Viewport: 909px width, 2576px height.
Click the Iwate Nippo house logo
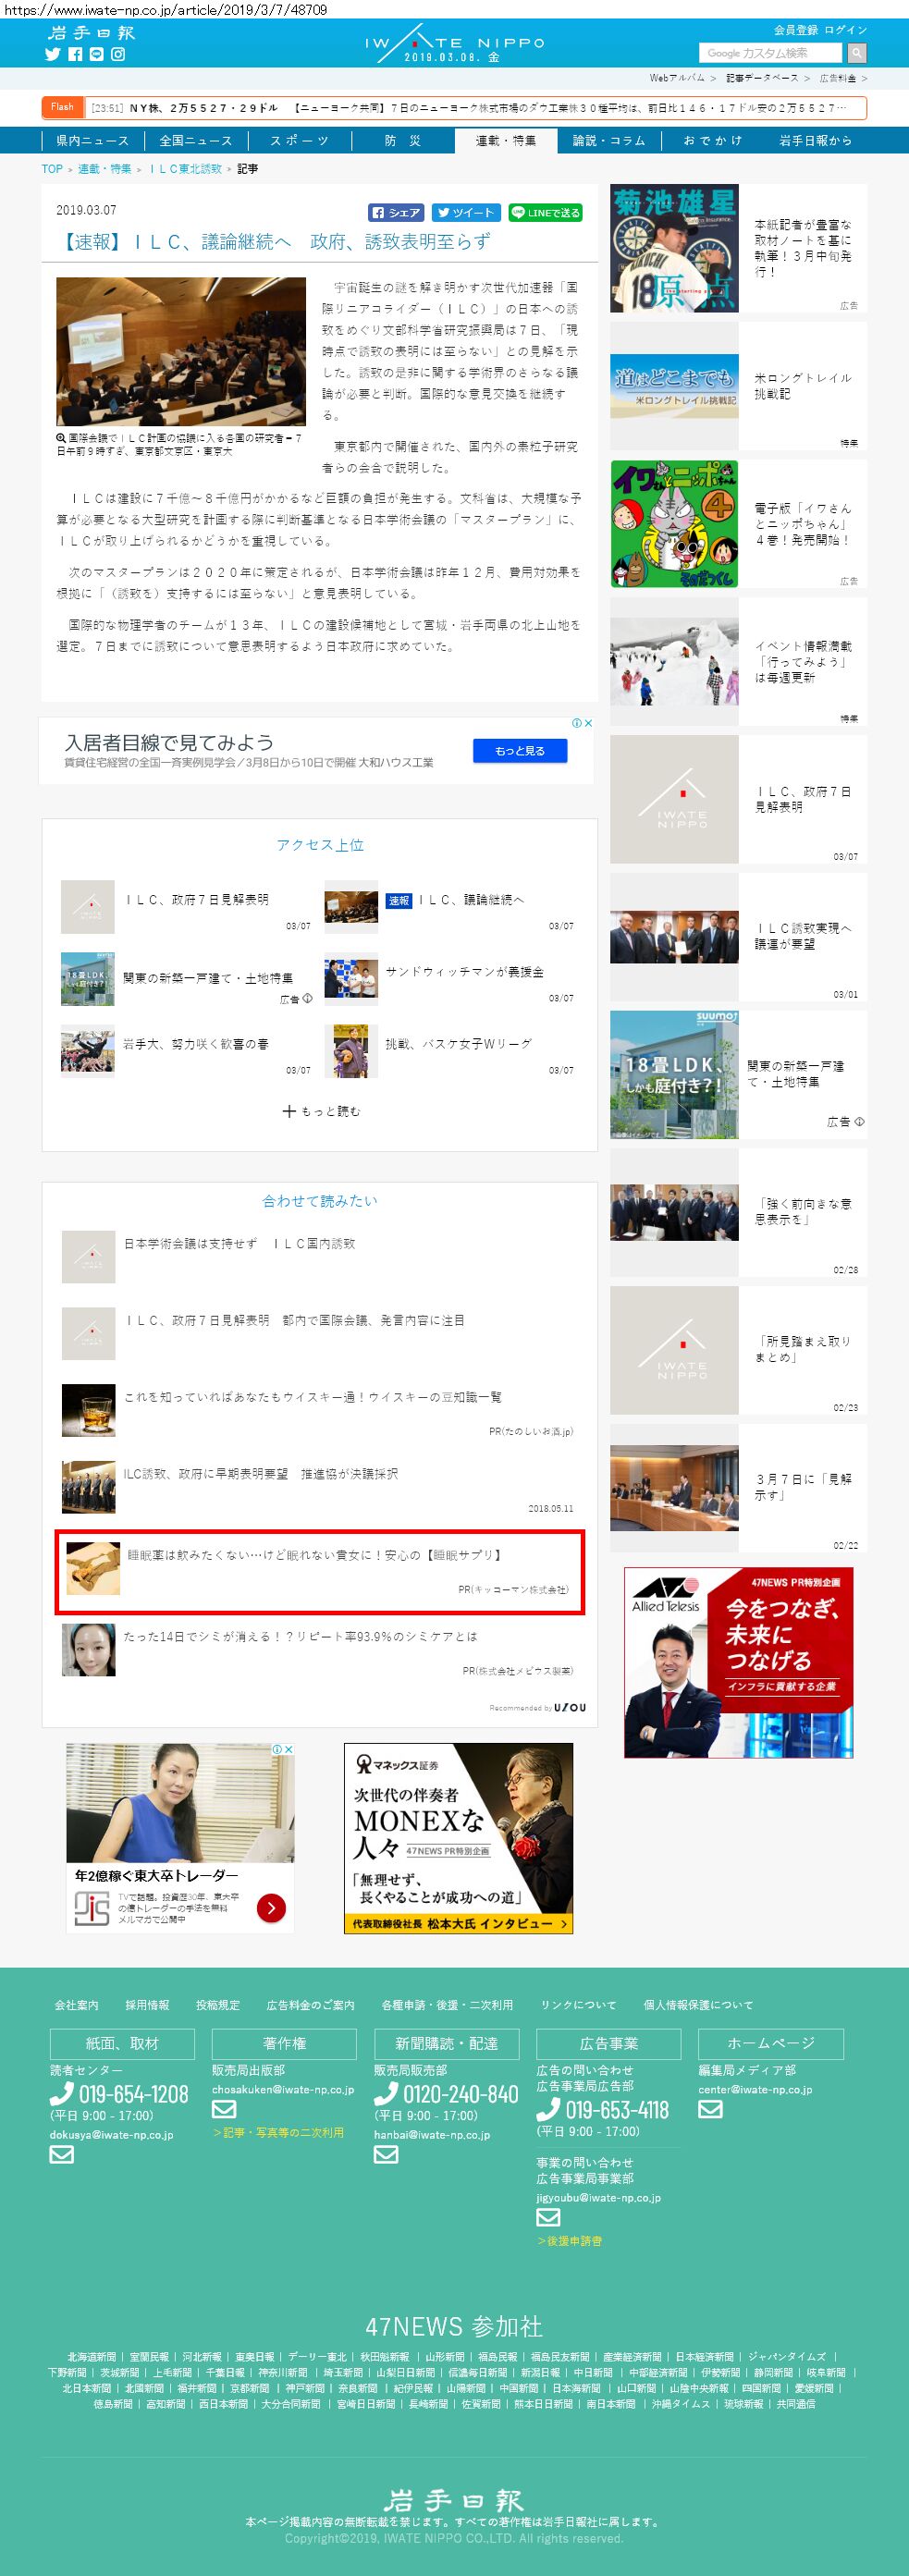tap(454, 45)
